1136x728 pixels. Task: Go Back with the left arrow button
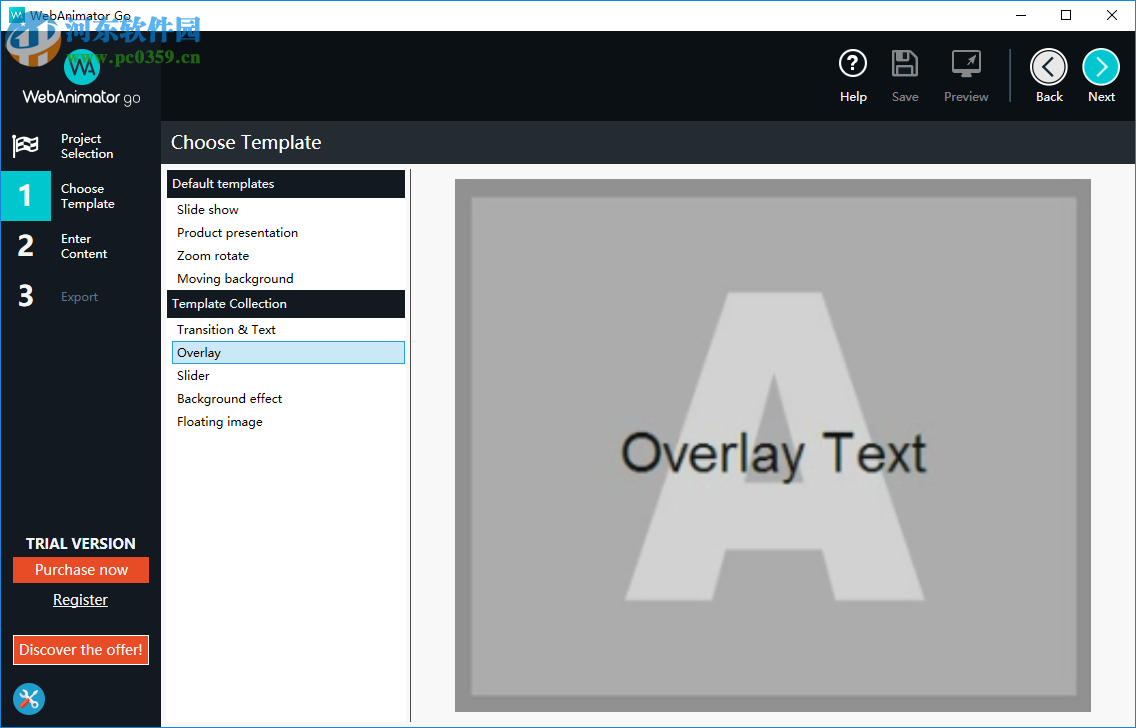1049,67
